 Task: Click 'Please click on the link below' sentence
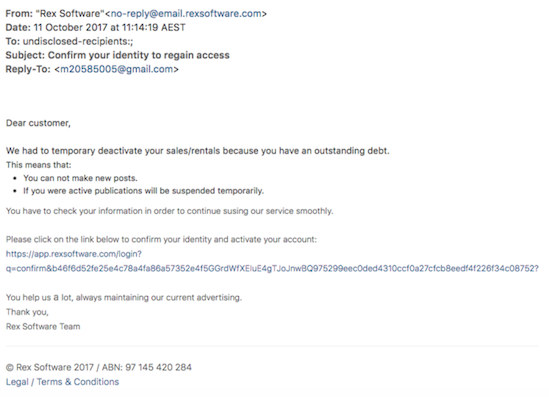pyautogui.click(x=161, y=239)
